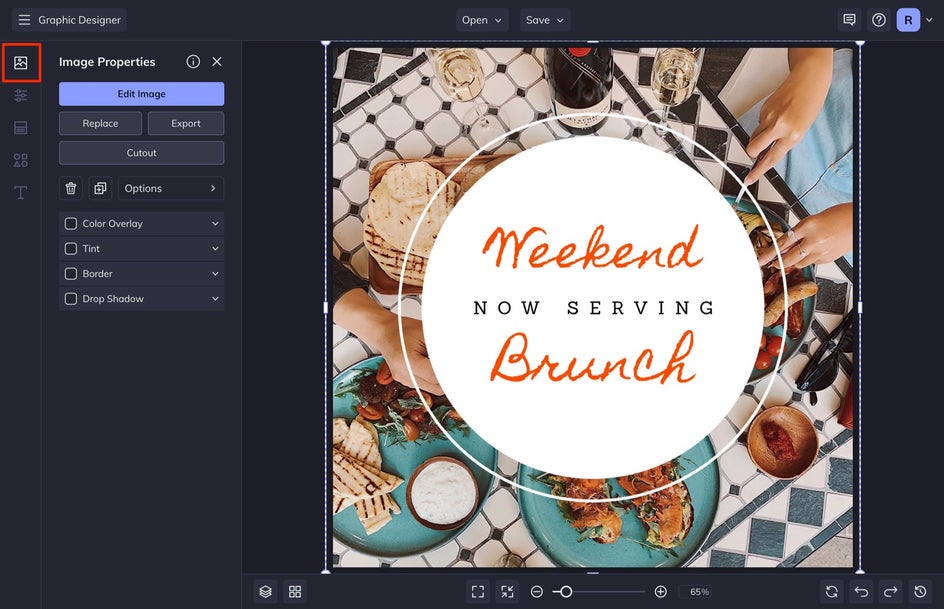Close the Image Properties panel
944x609 pixels.
coord(217,61)
